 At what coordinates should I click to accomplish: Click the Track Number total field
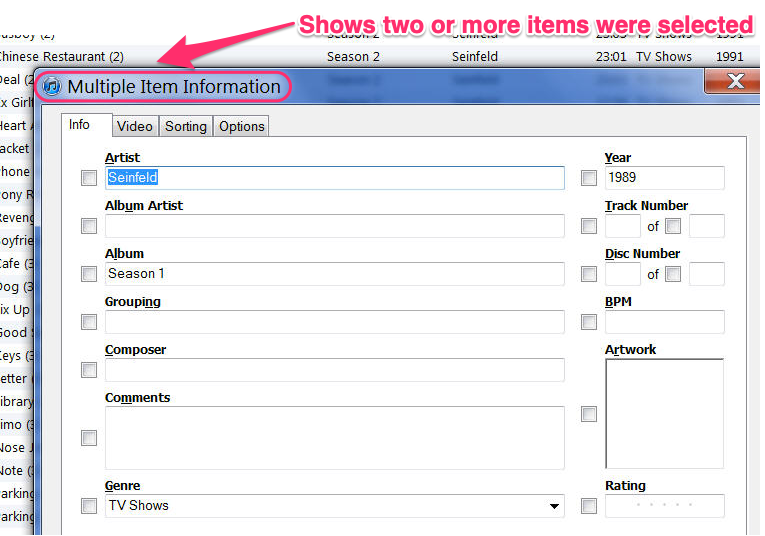[706, 226]
